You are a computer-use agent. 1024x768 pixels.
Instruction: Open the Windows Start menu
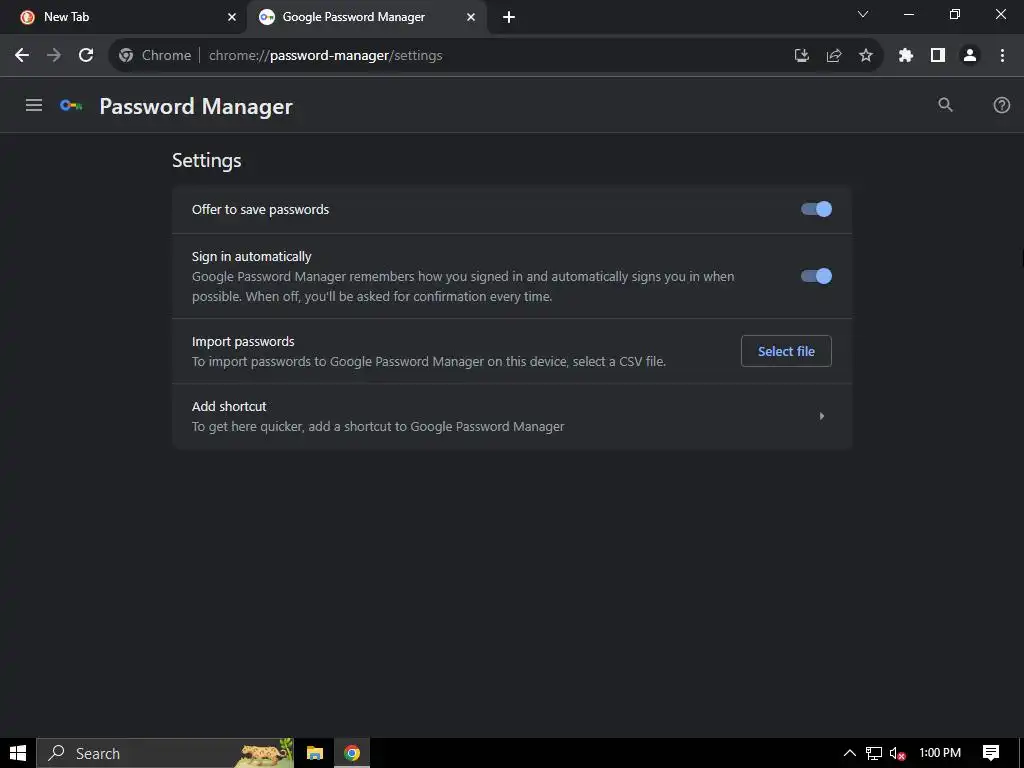(x=18, y=753)
